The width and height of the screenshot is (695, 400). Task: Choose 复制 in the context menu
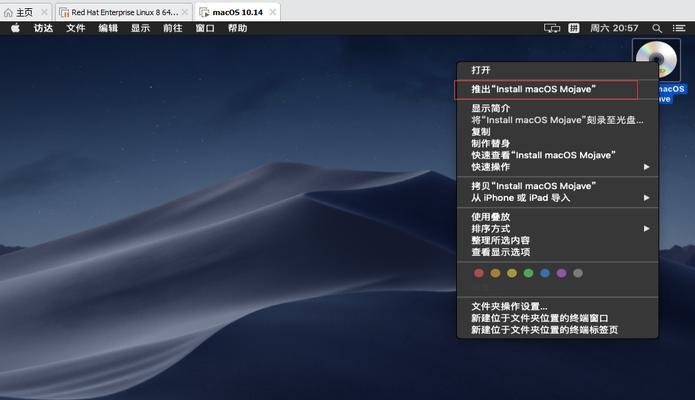558,132
